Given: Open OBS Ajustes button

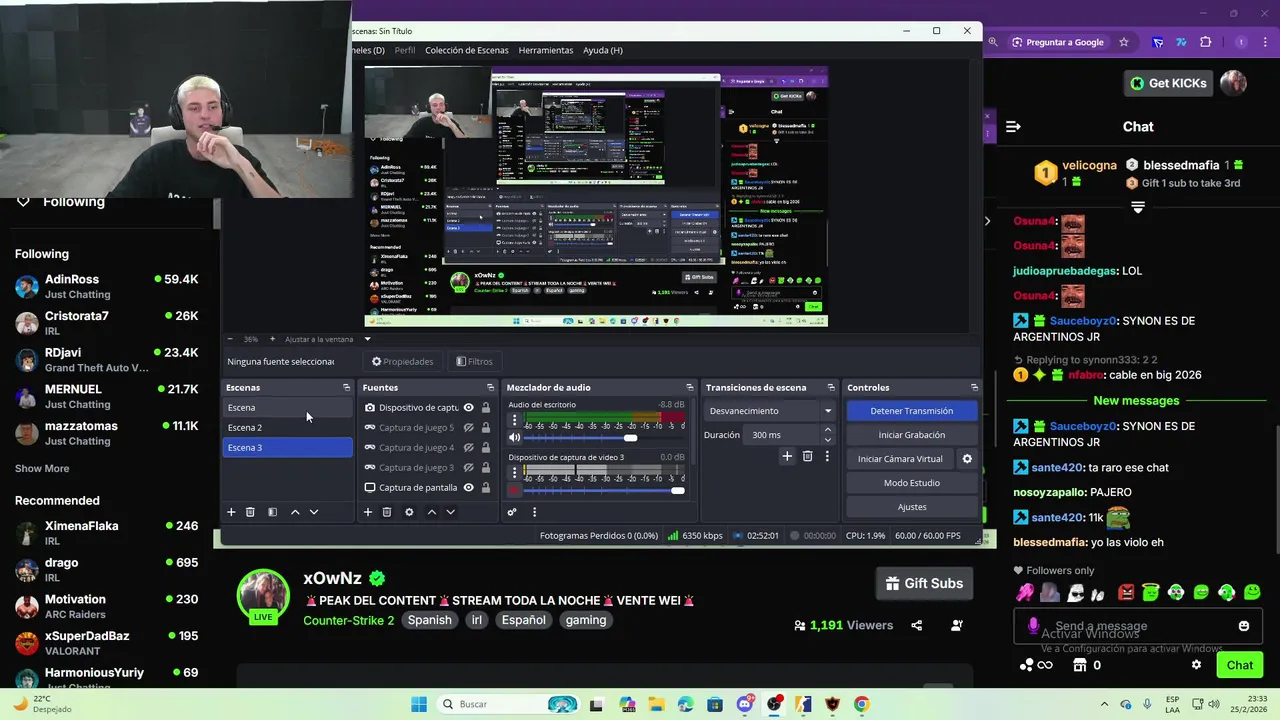Looking at the screenshot, I should coord(911,507).
